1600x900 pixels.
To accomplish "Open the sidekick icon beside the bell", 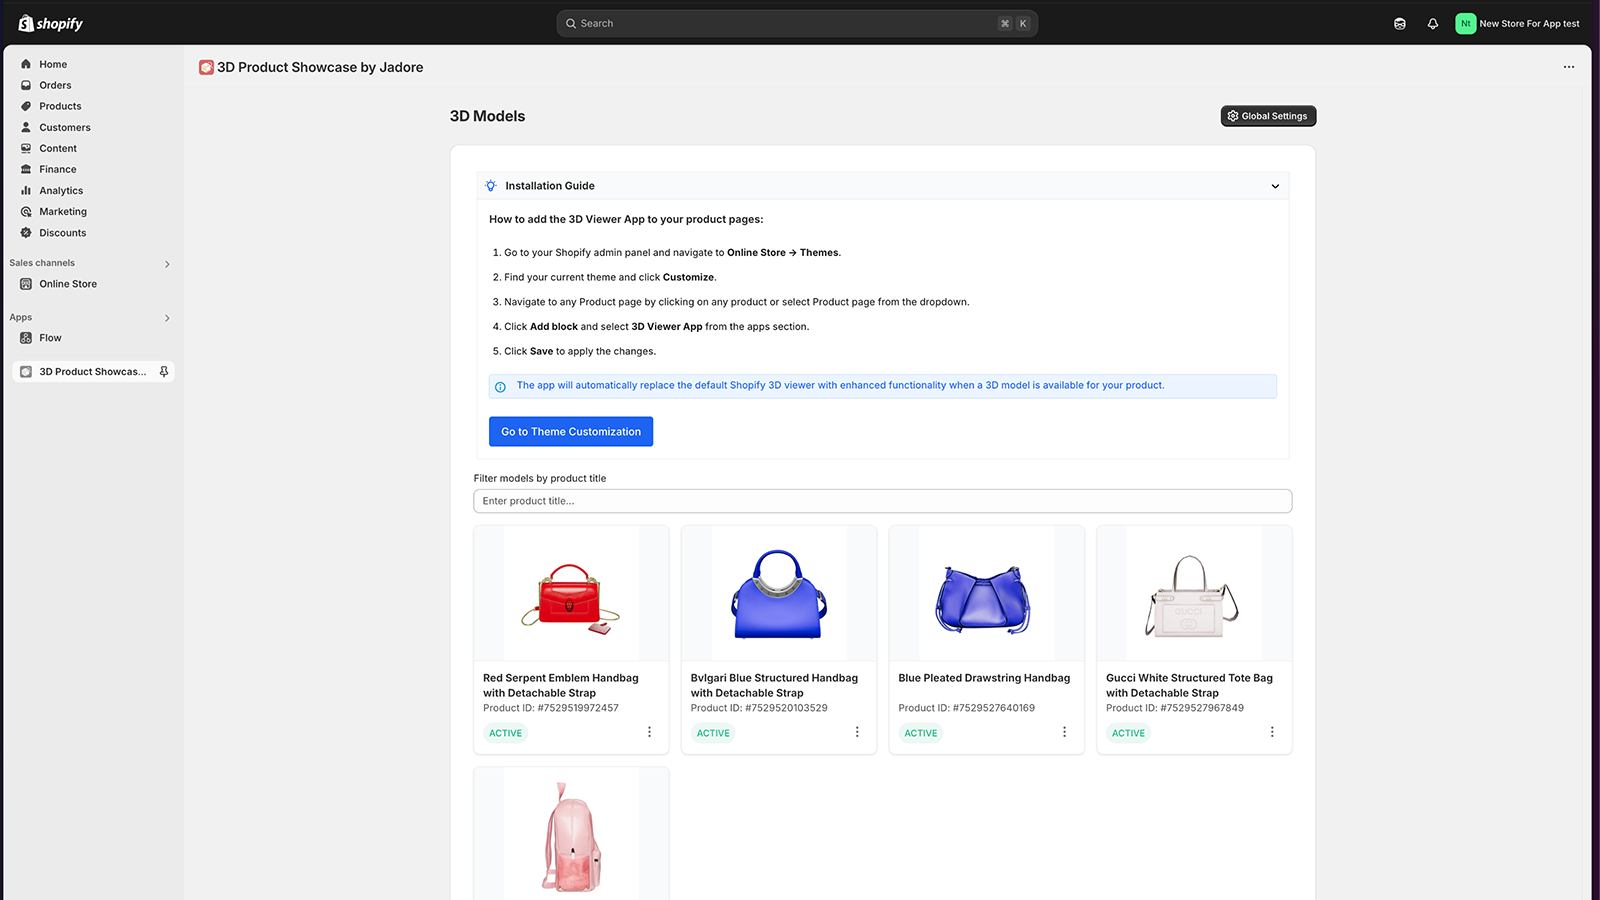I will [1400, 24].
